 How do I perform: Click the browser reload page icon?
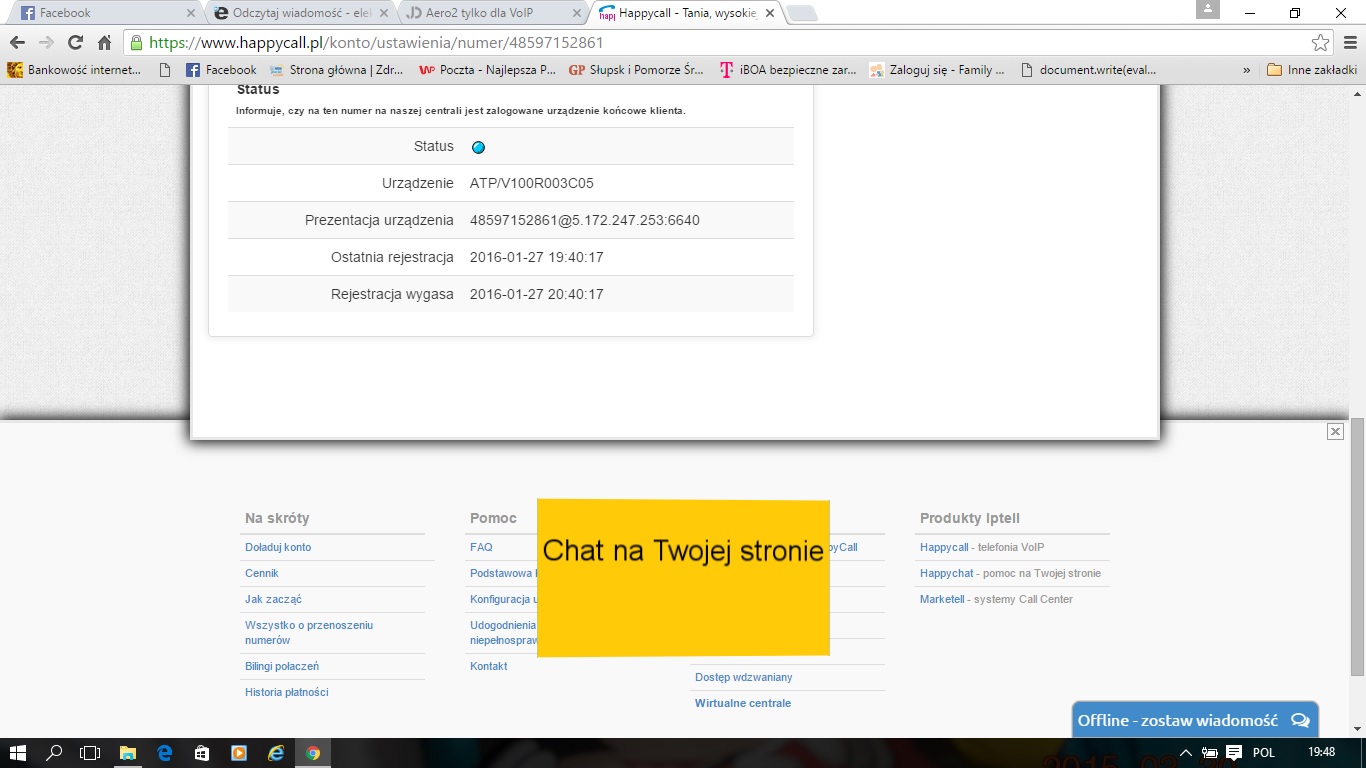tap(75, 43)
